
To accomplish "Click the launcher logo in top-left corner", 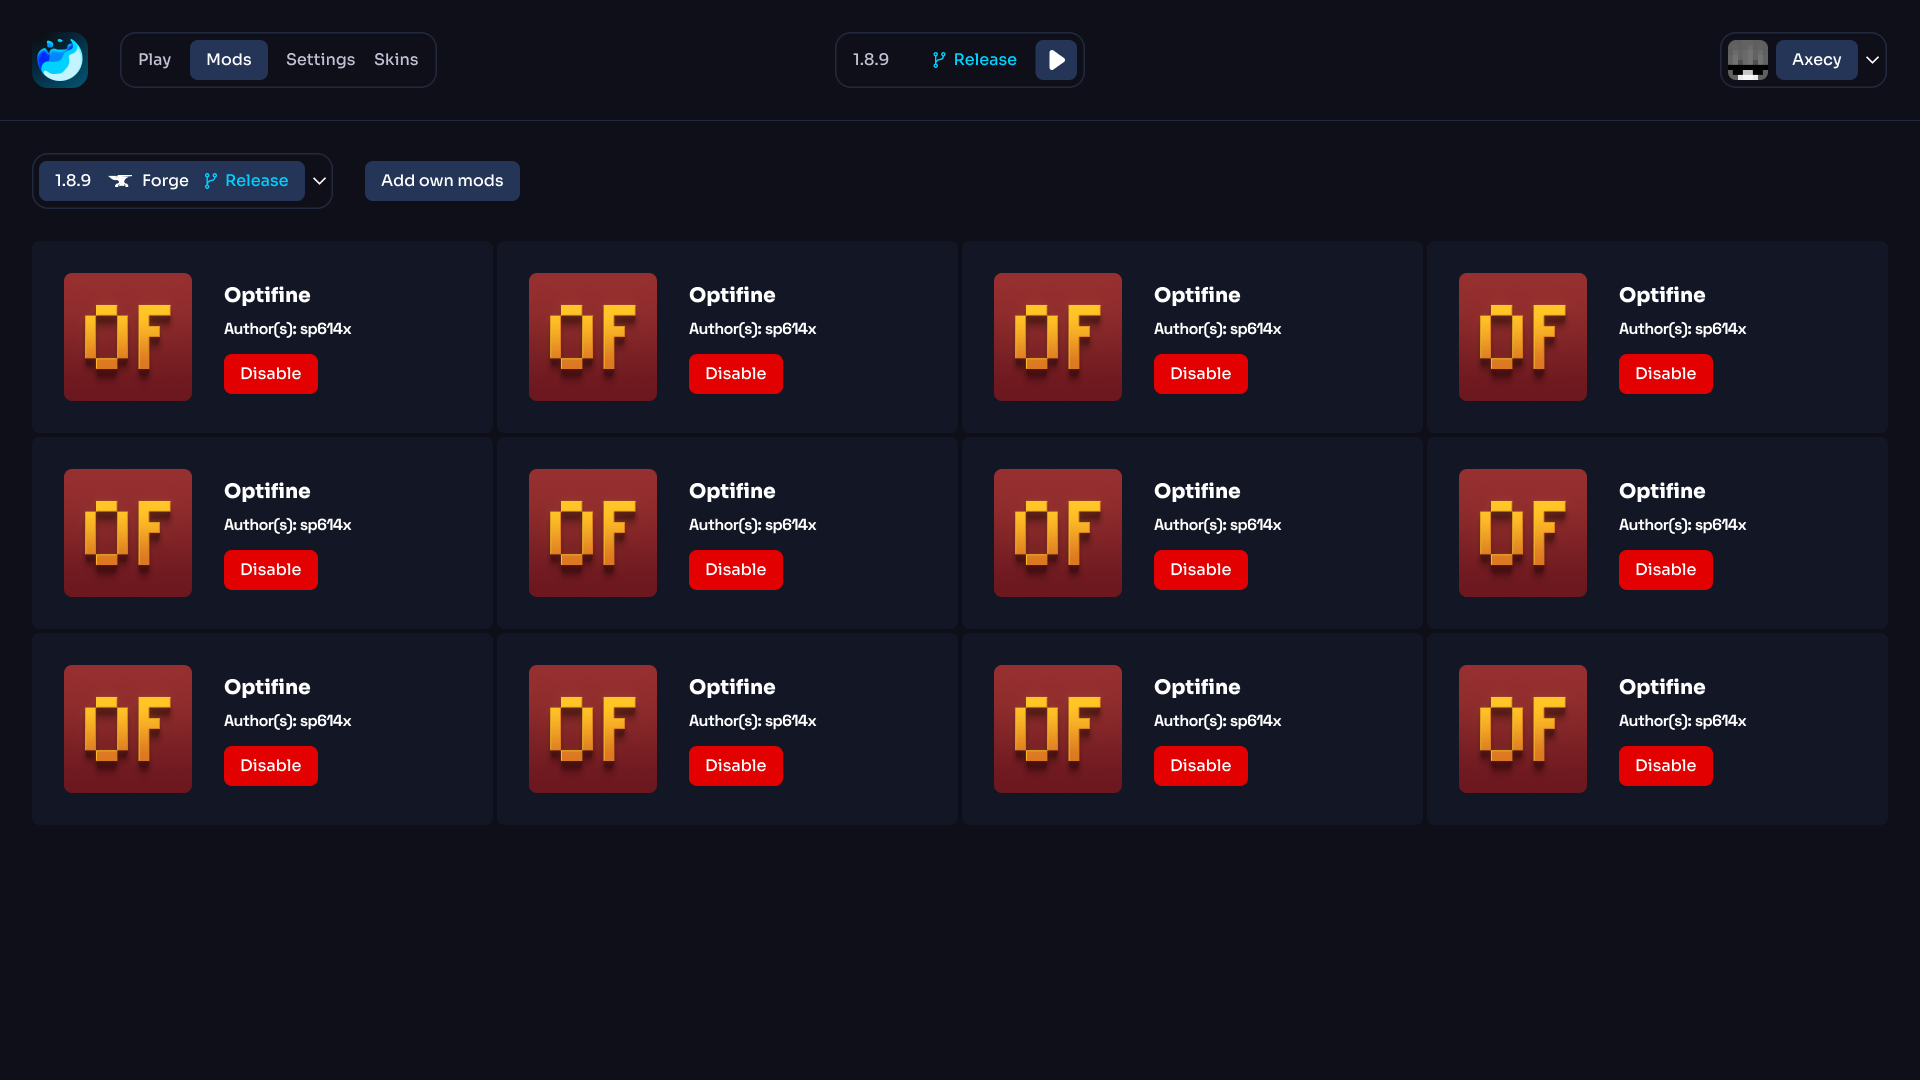I will [x=60, y=60].
